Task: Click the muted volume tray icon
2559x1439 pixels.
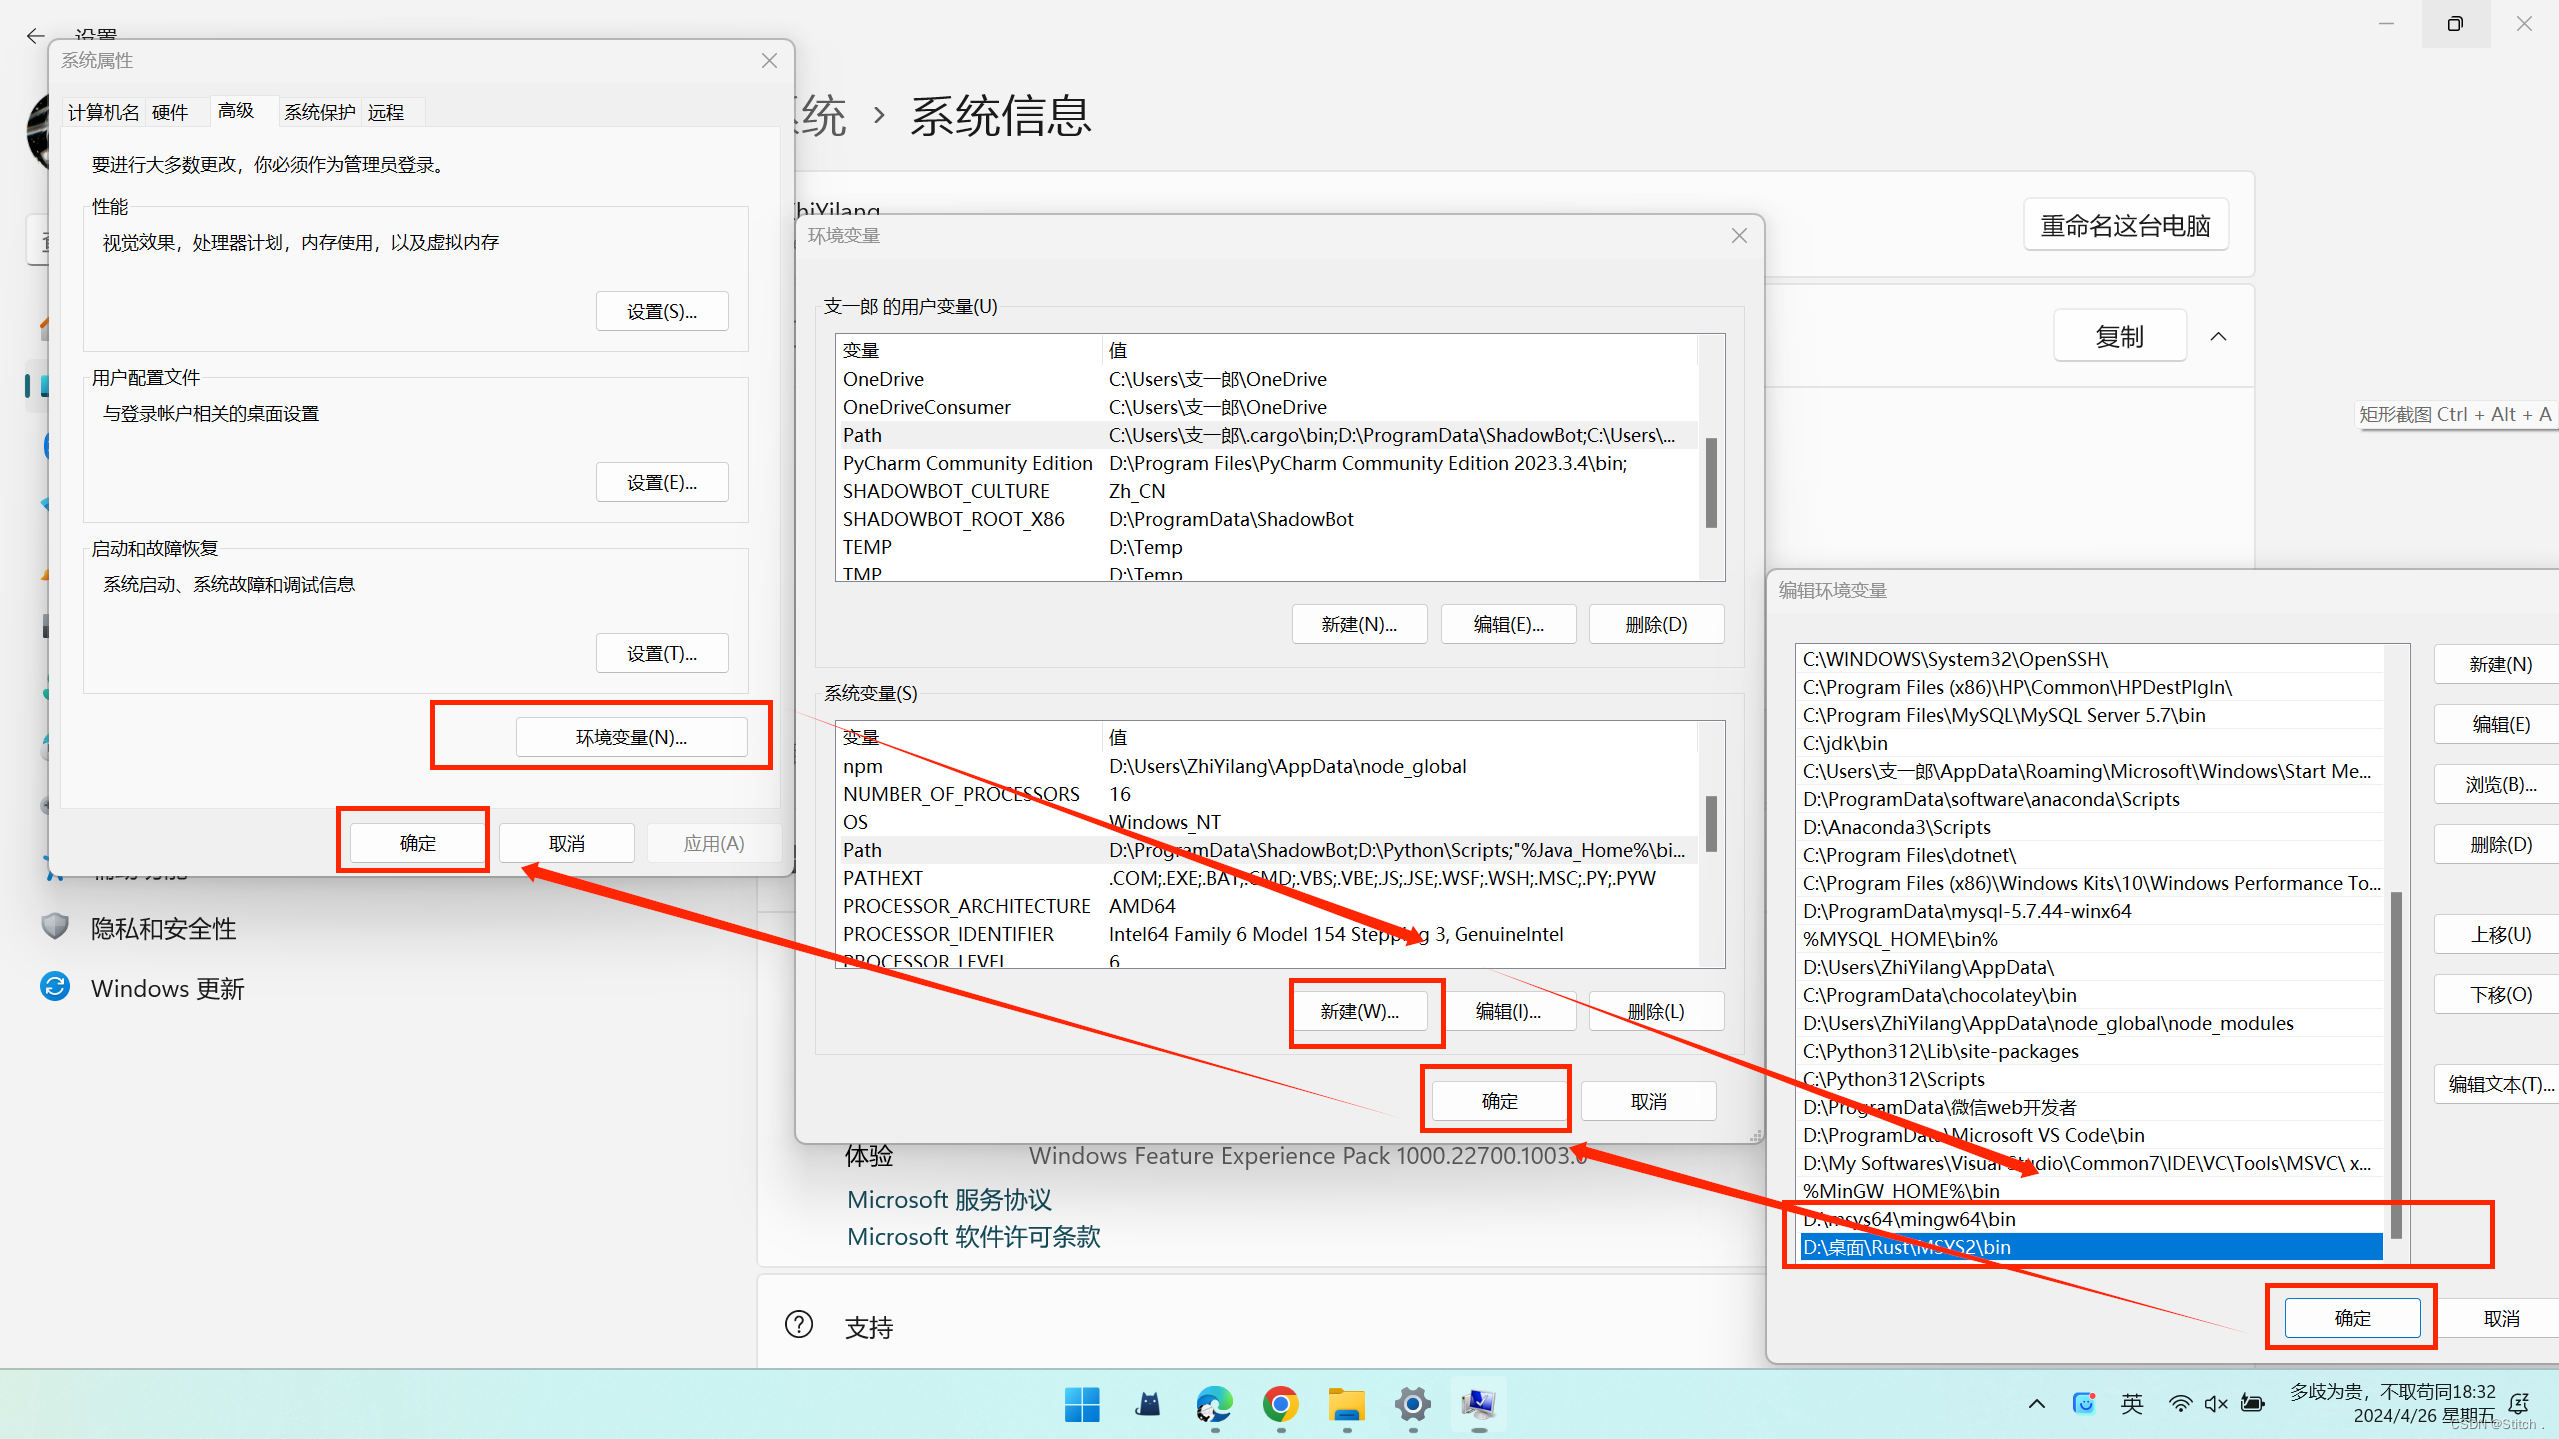Action: click(2215, 1404)
